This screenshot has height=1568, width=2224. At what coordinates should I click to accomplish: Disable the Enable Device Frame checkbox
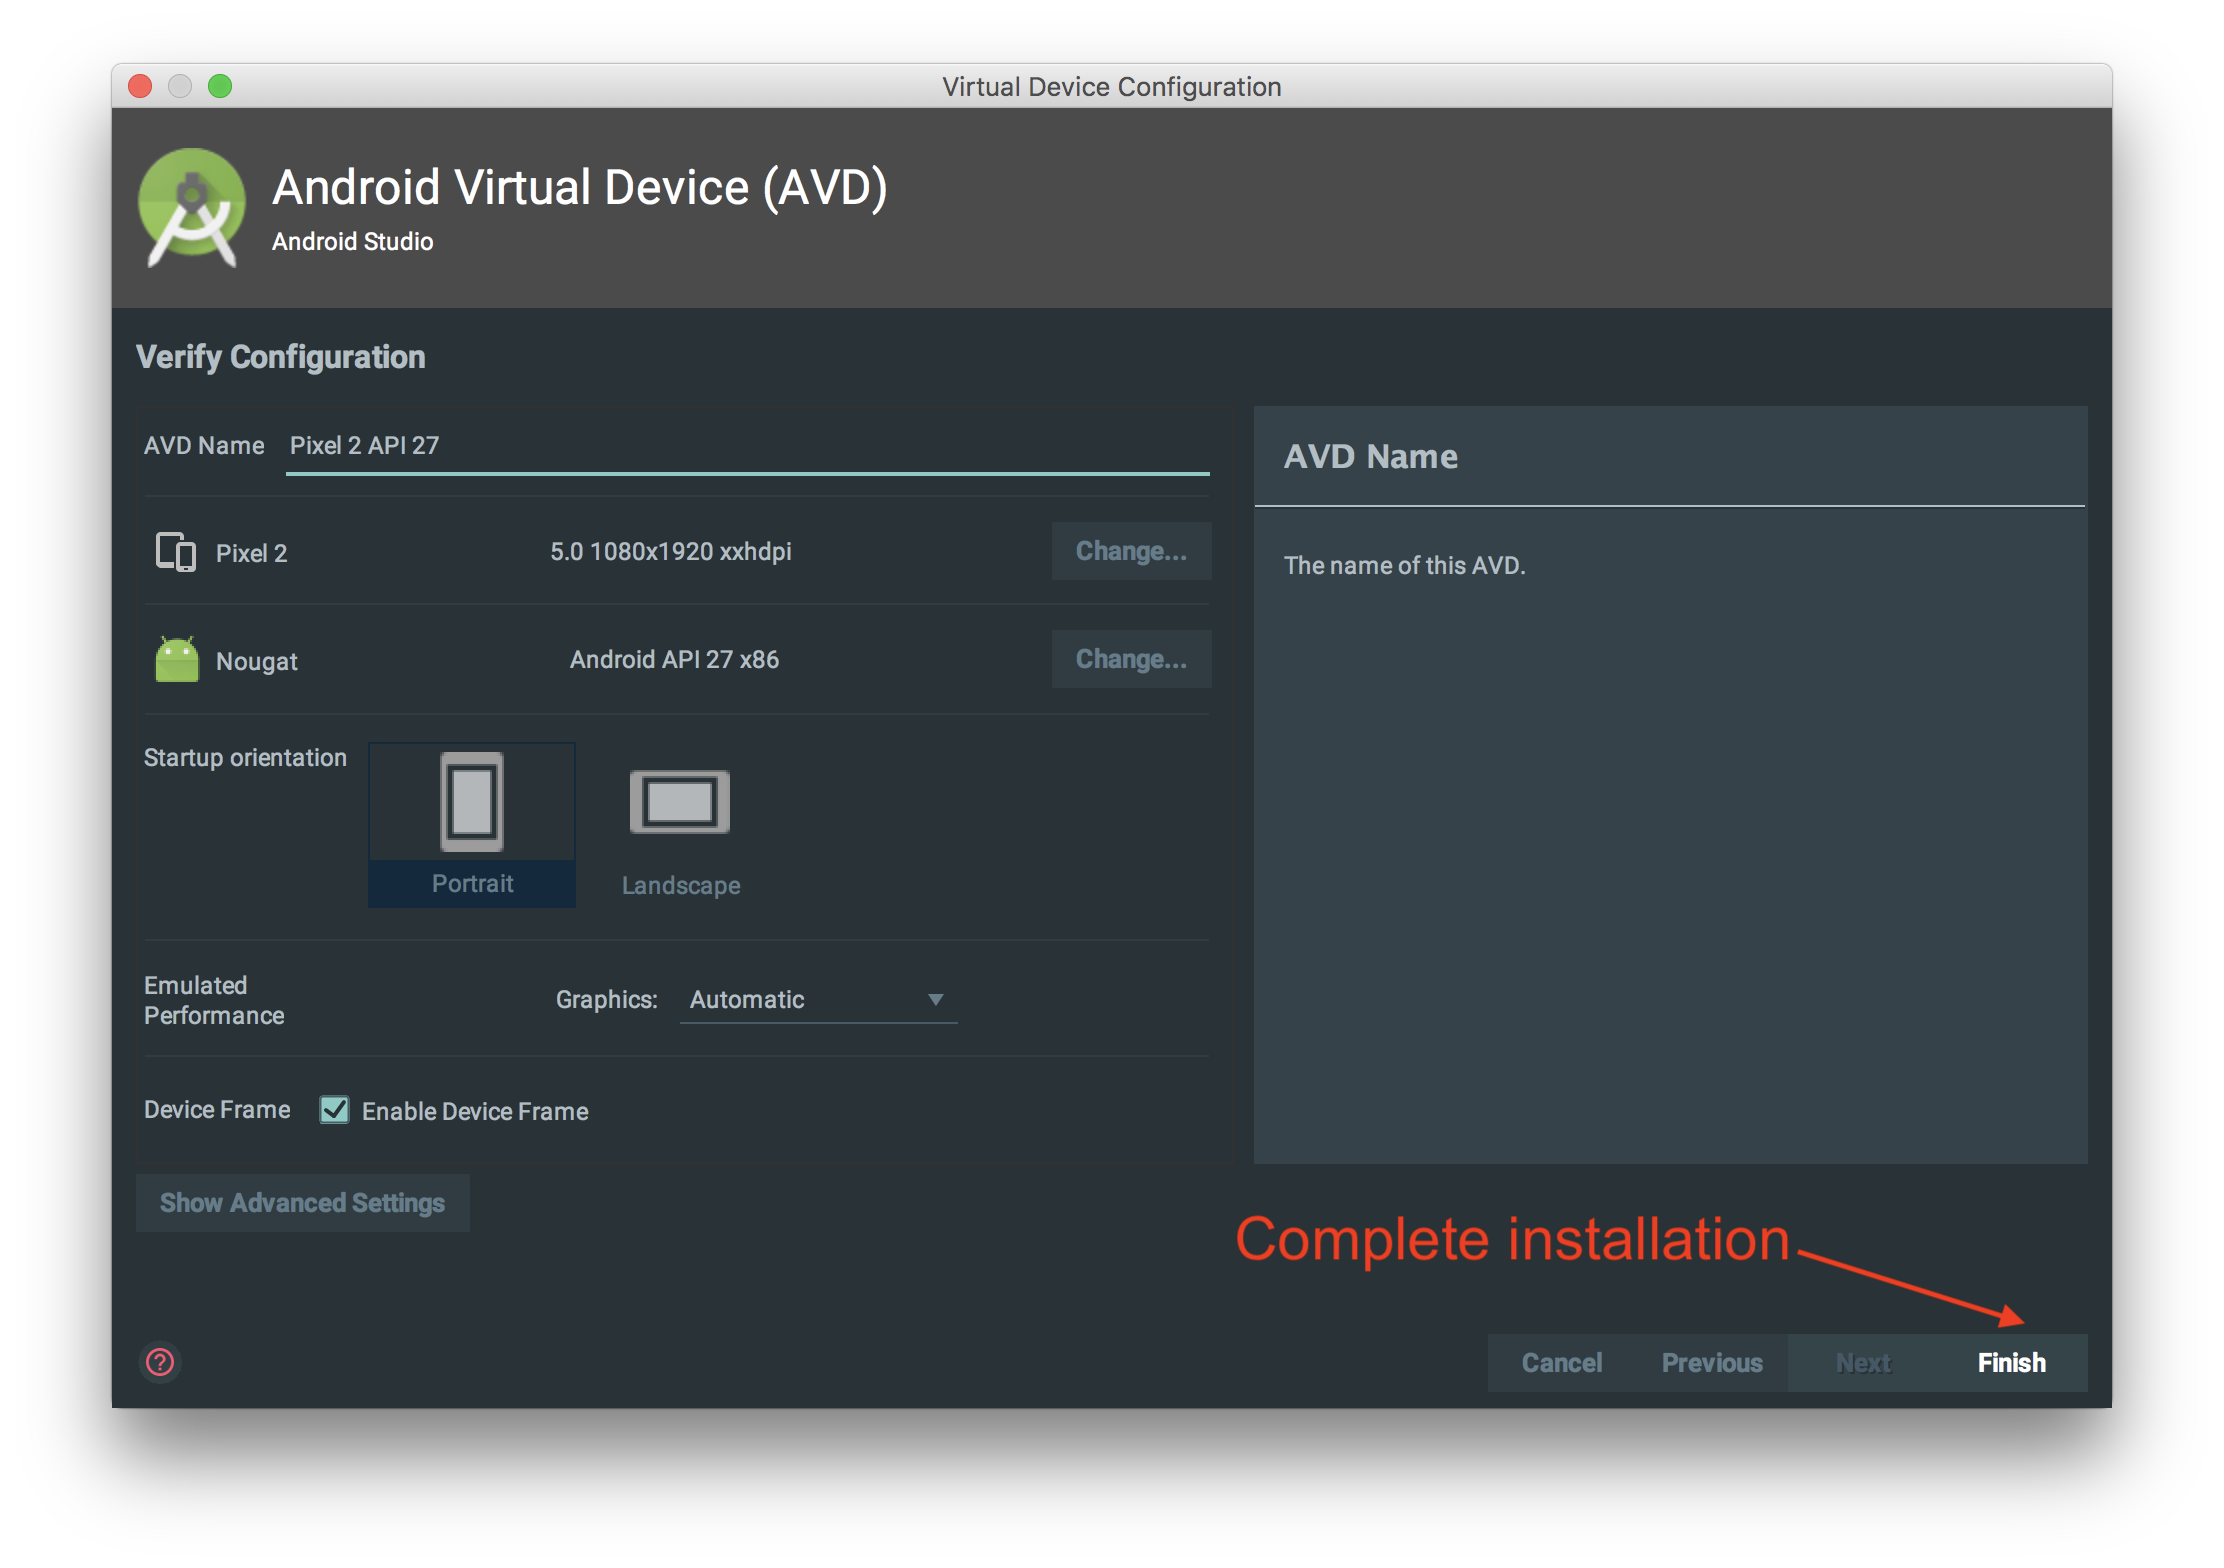335,1110
